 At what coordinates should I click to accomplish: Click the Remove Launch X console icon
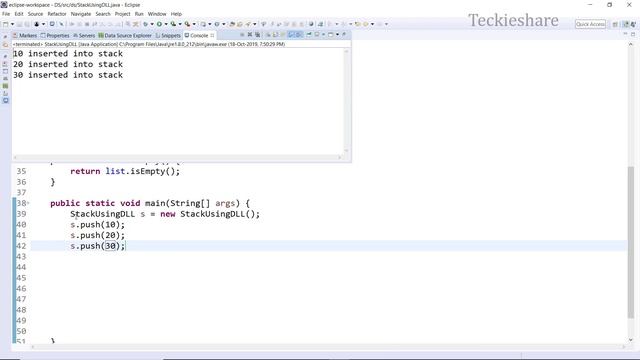pyautogui.click(x=249, y=35)
